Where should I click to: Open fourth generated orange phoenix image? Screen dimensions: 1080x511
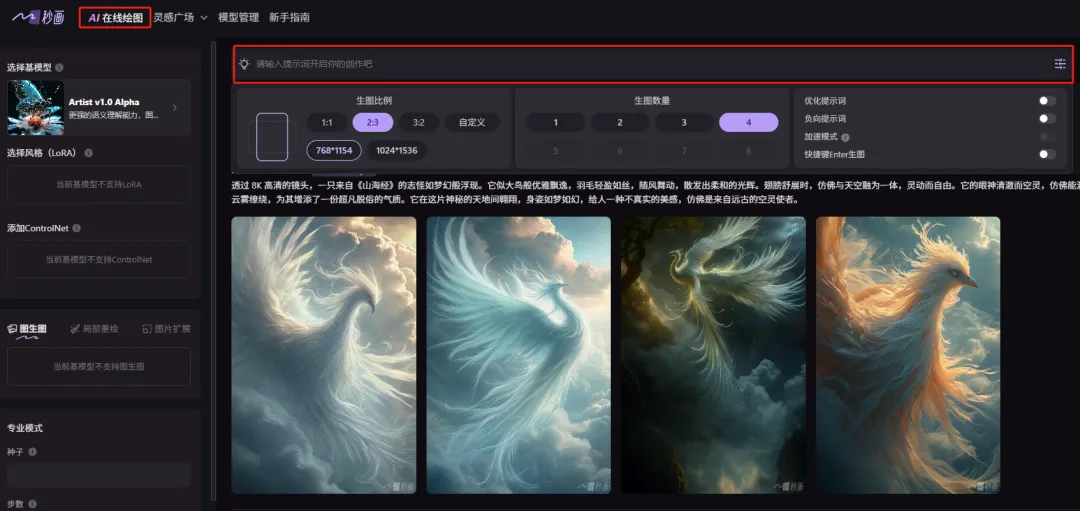click(x=908, y=355)
